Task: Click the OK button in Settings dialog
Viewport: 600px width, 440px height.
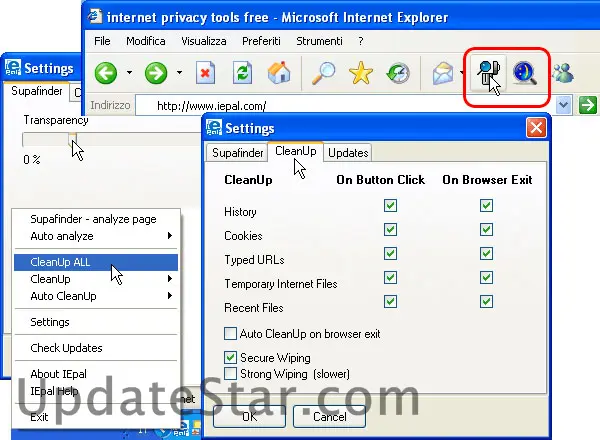Action: (x=249, y=416)
